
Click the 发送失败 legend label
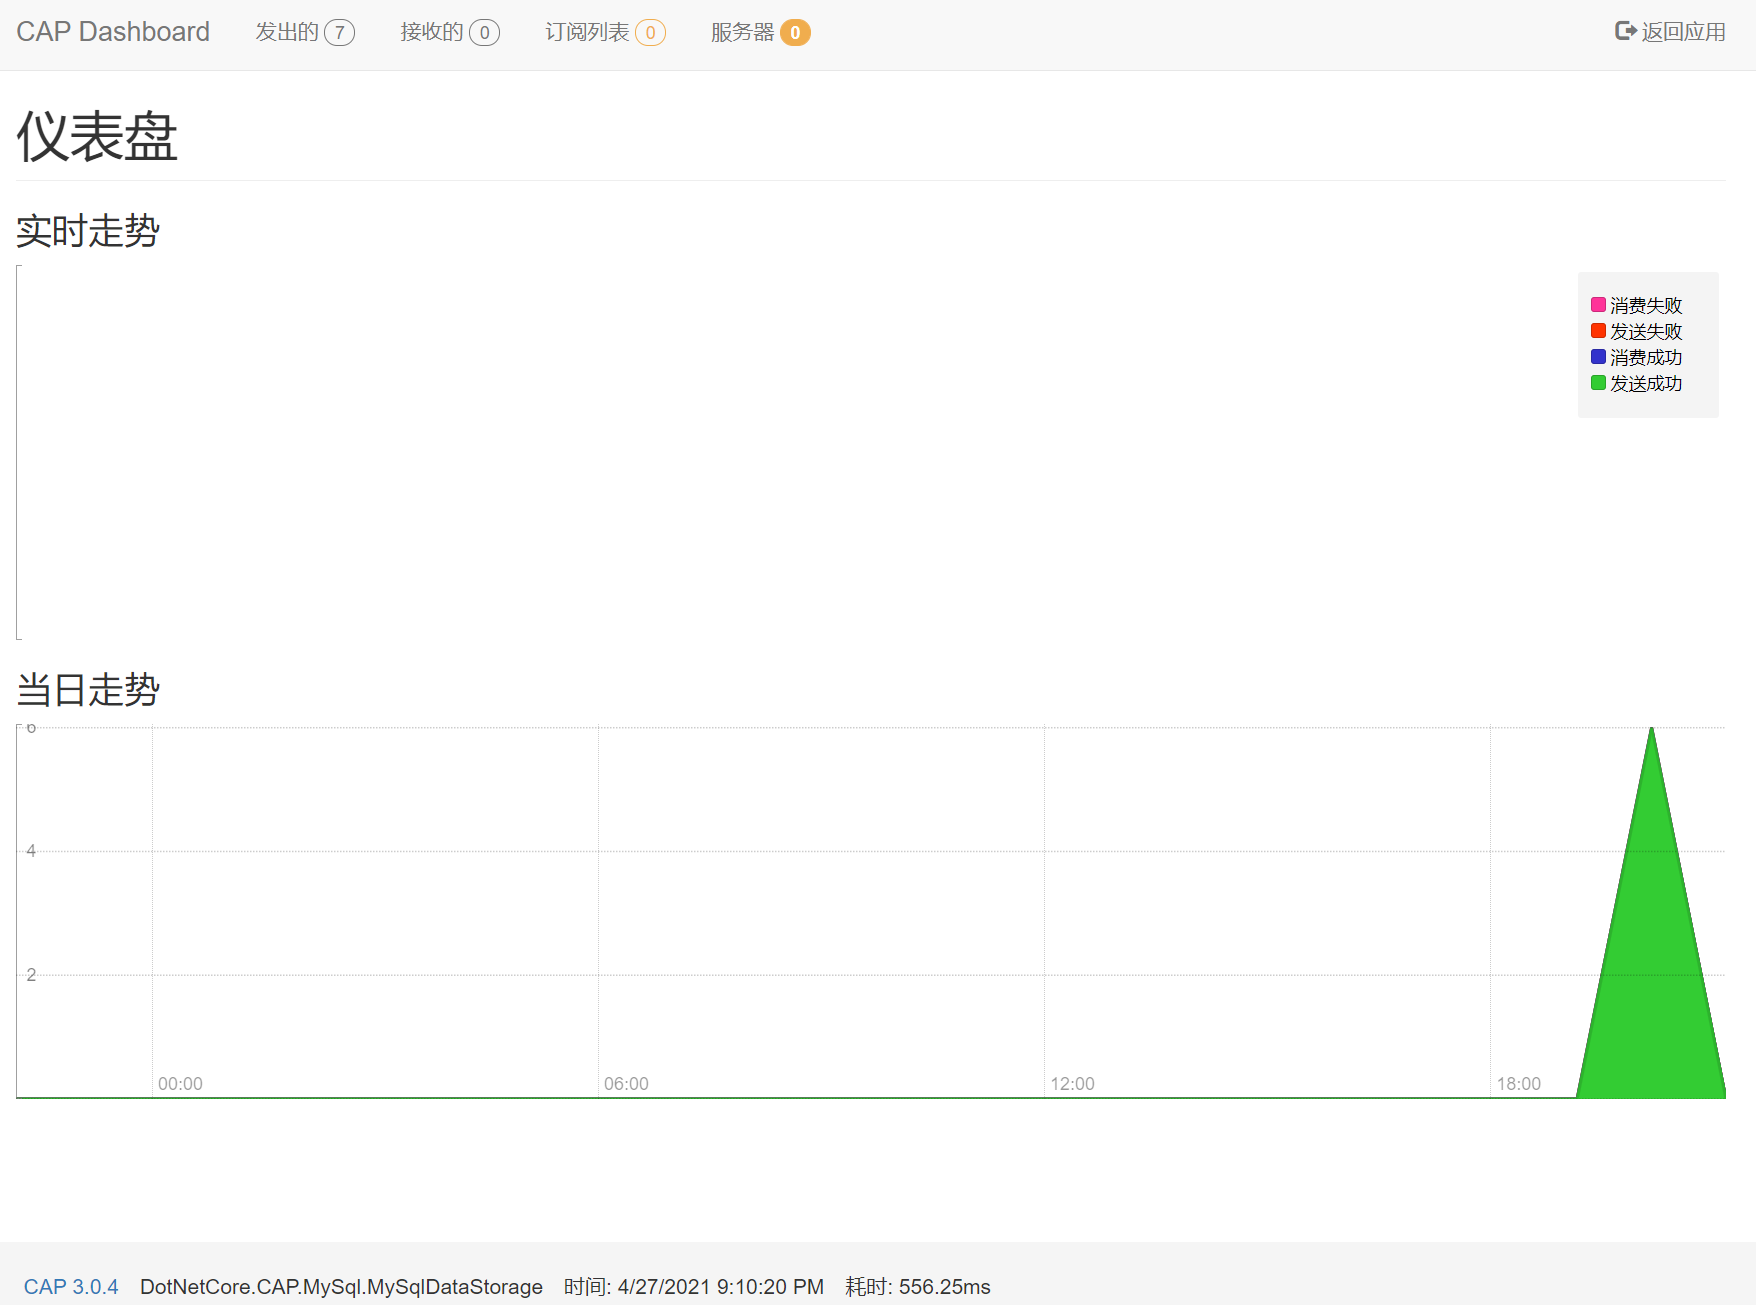coord(1646,331)
